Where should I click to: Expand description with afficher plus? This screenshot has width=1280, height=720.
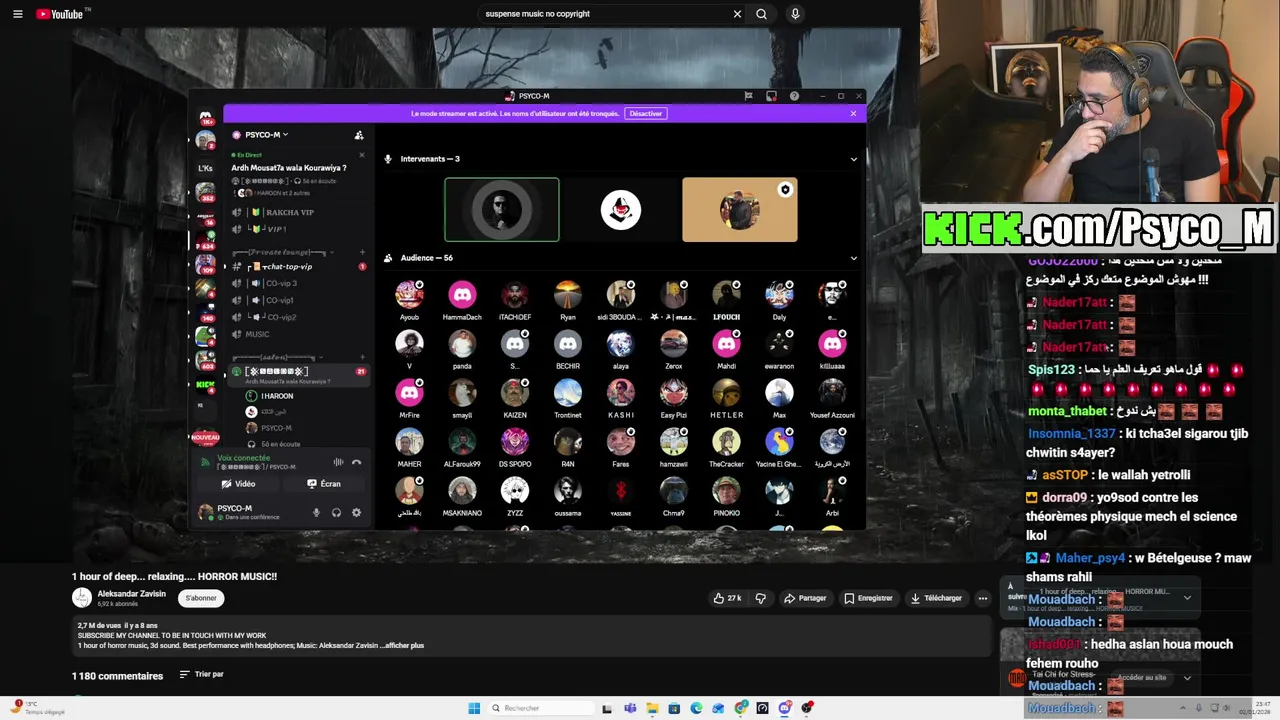pyautogui.click(x=405, y=646)
